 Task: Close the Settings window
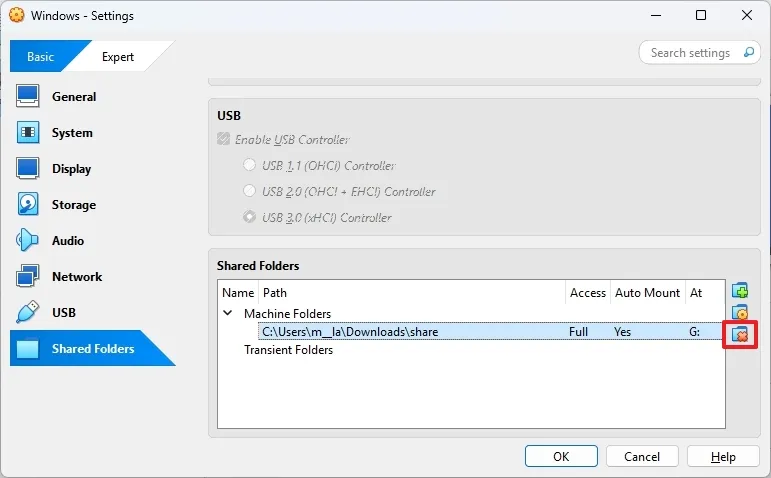point(746,15)
